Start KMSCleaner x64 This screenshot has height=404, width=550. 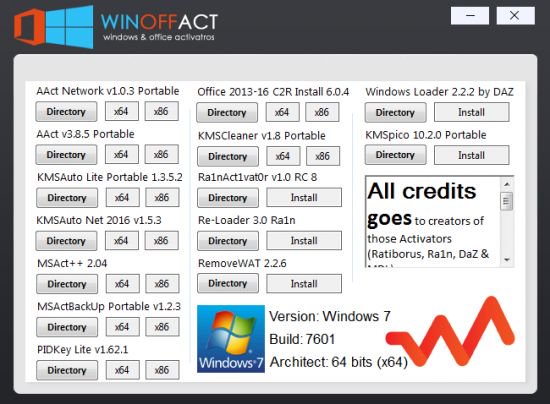[283, 156]
